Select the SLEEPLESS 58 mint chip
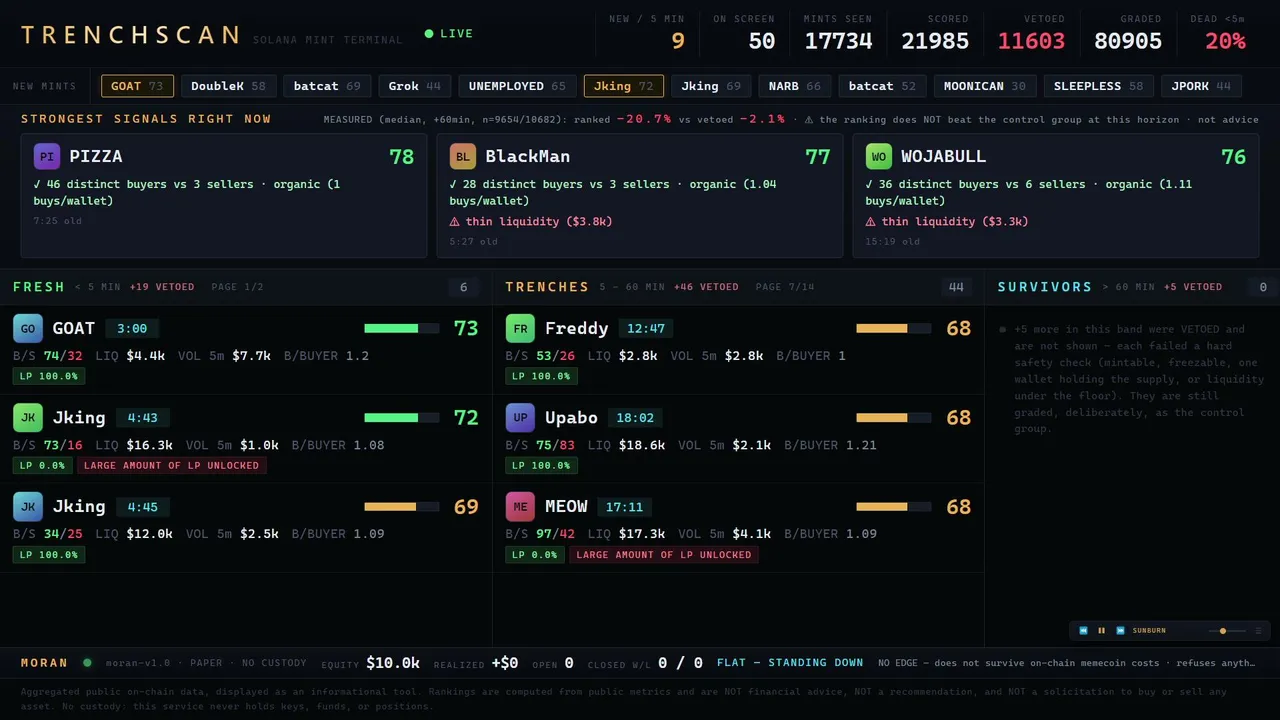 (1099, 86)
